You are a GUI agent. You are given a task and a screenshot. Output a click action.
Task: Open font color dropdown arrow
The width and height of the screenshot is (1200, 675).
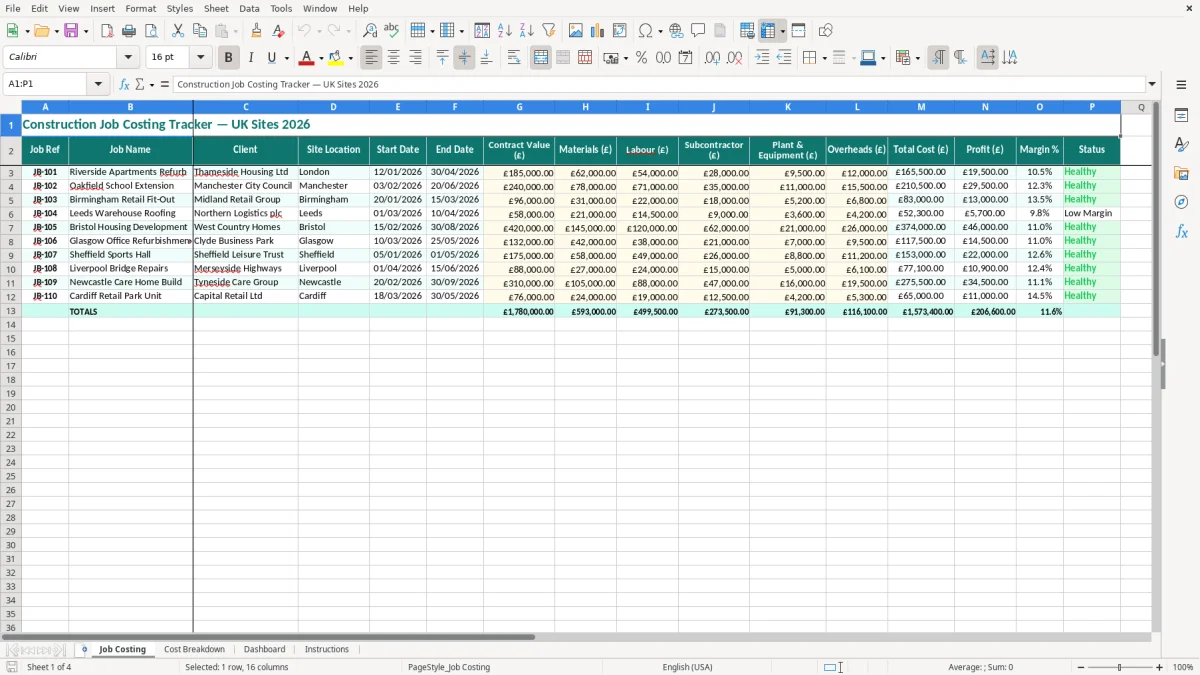point(321,58)
